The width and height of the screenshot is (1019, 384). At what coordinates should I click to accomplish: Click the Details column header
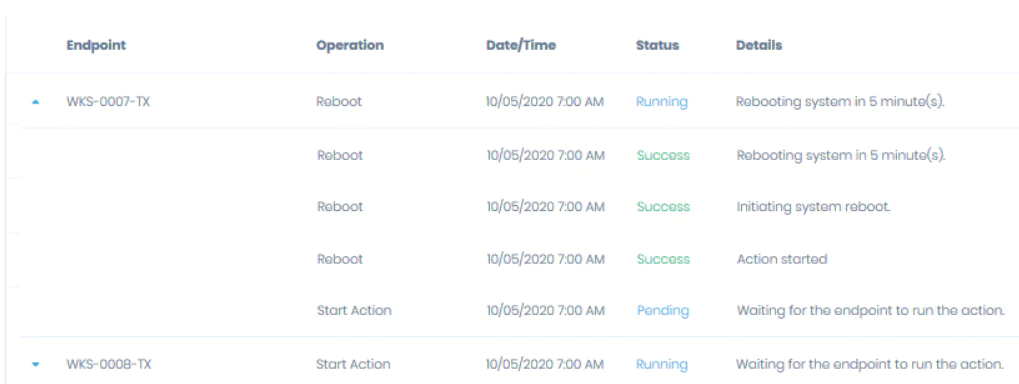[758, 45]
